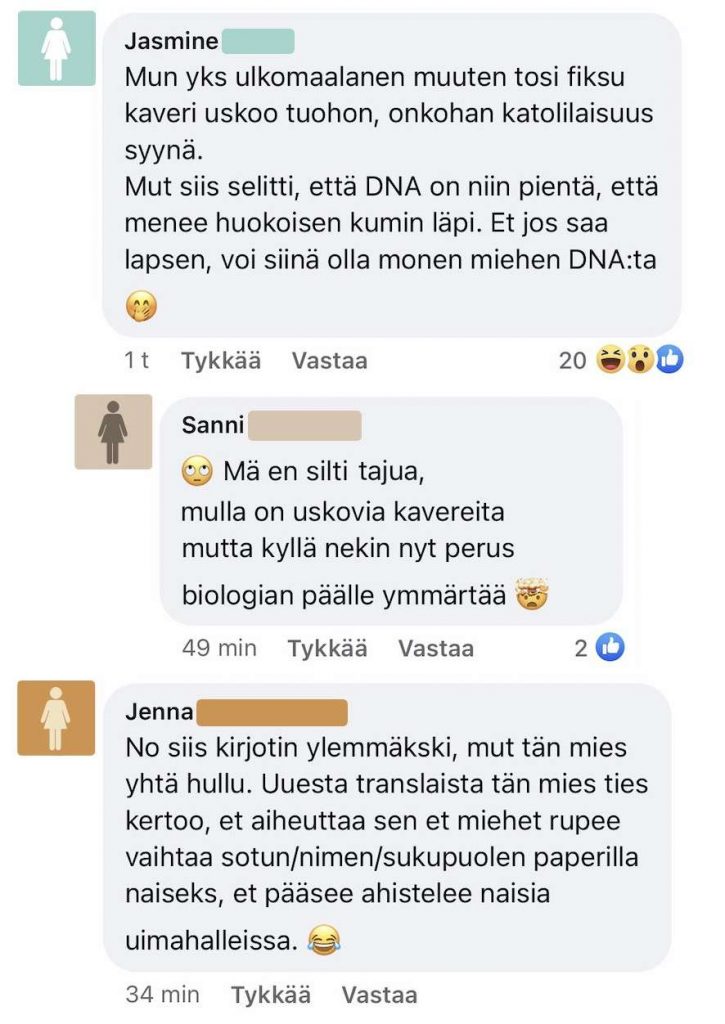
Task: Like Jenna's comment with Tykkää
Action: (271, 995)
